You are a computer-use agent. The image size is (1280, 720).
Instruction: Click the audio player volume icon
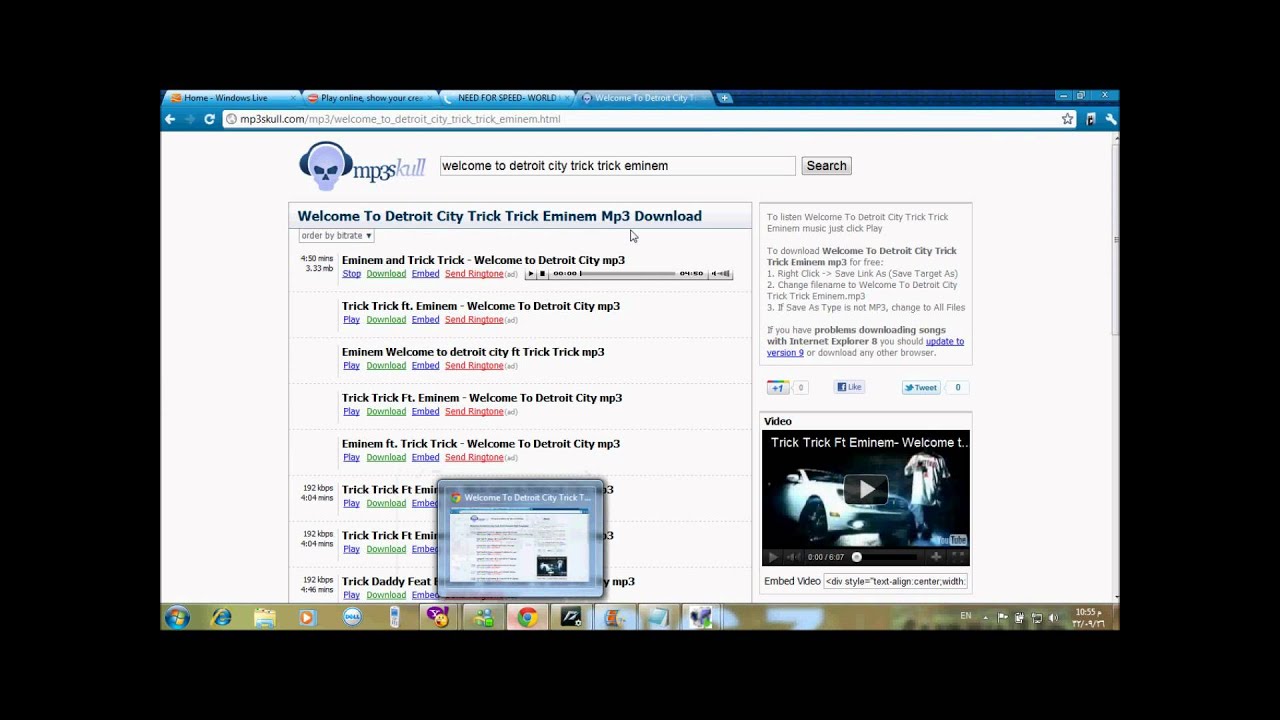720,274
